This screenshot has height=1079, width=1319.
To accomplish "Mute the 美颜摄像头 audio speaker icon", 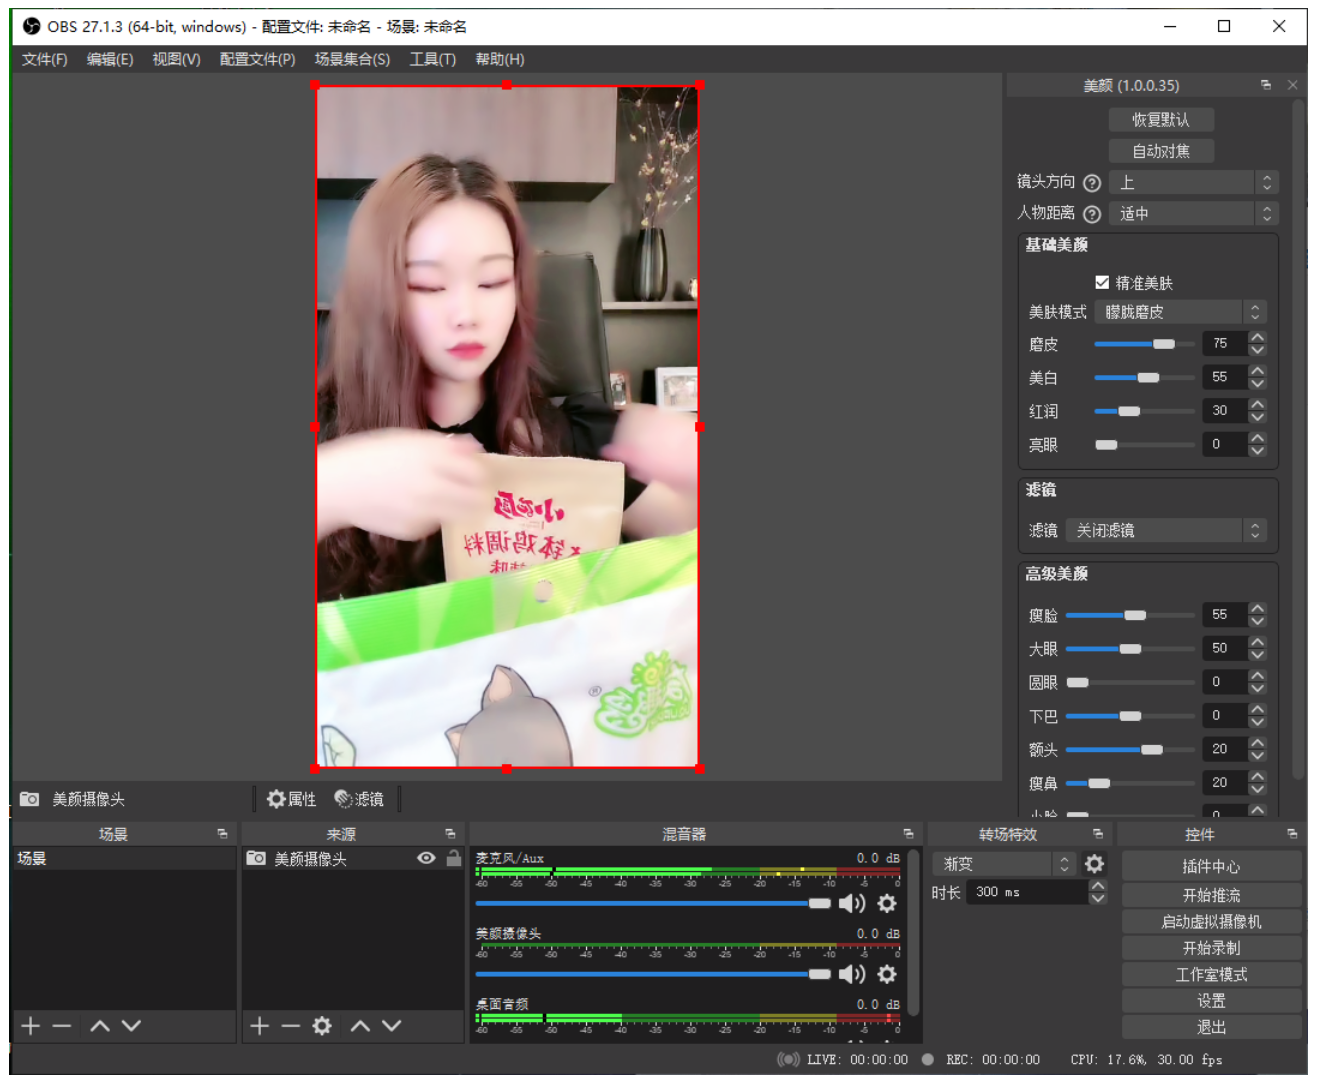I will (852, 974).
